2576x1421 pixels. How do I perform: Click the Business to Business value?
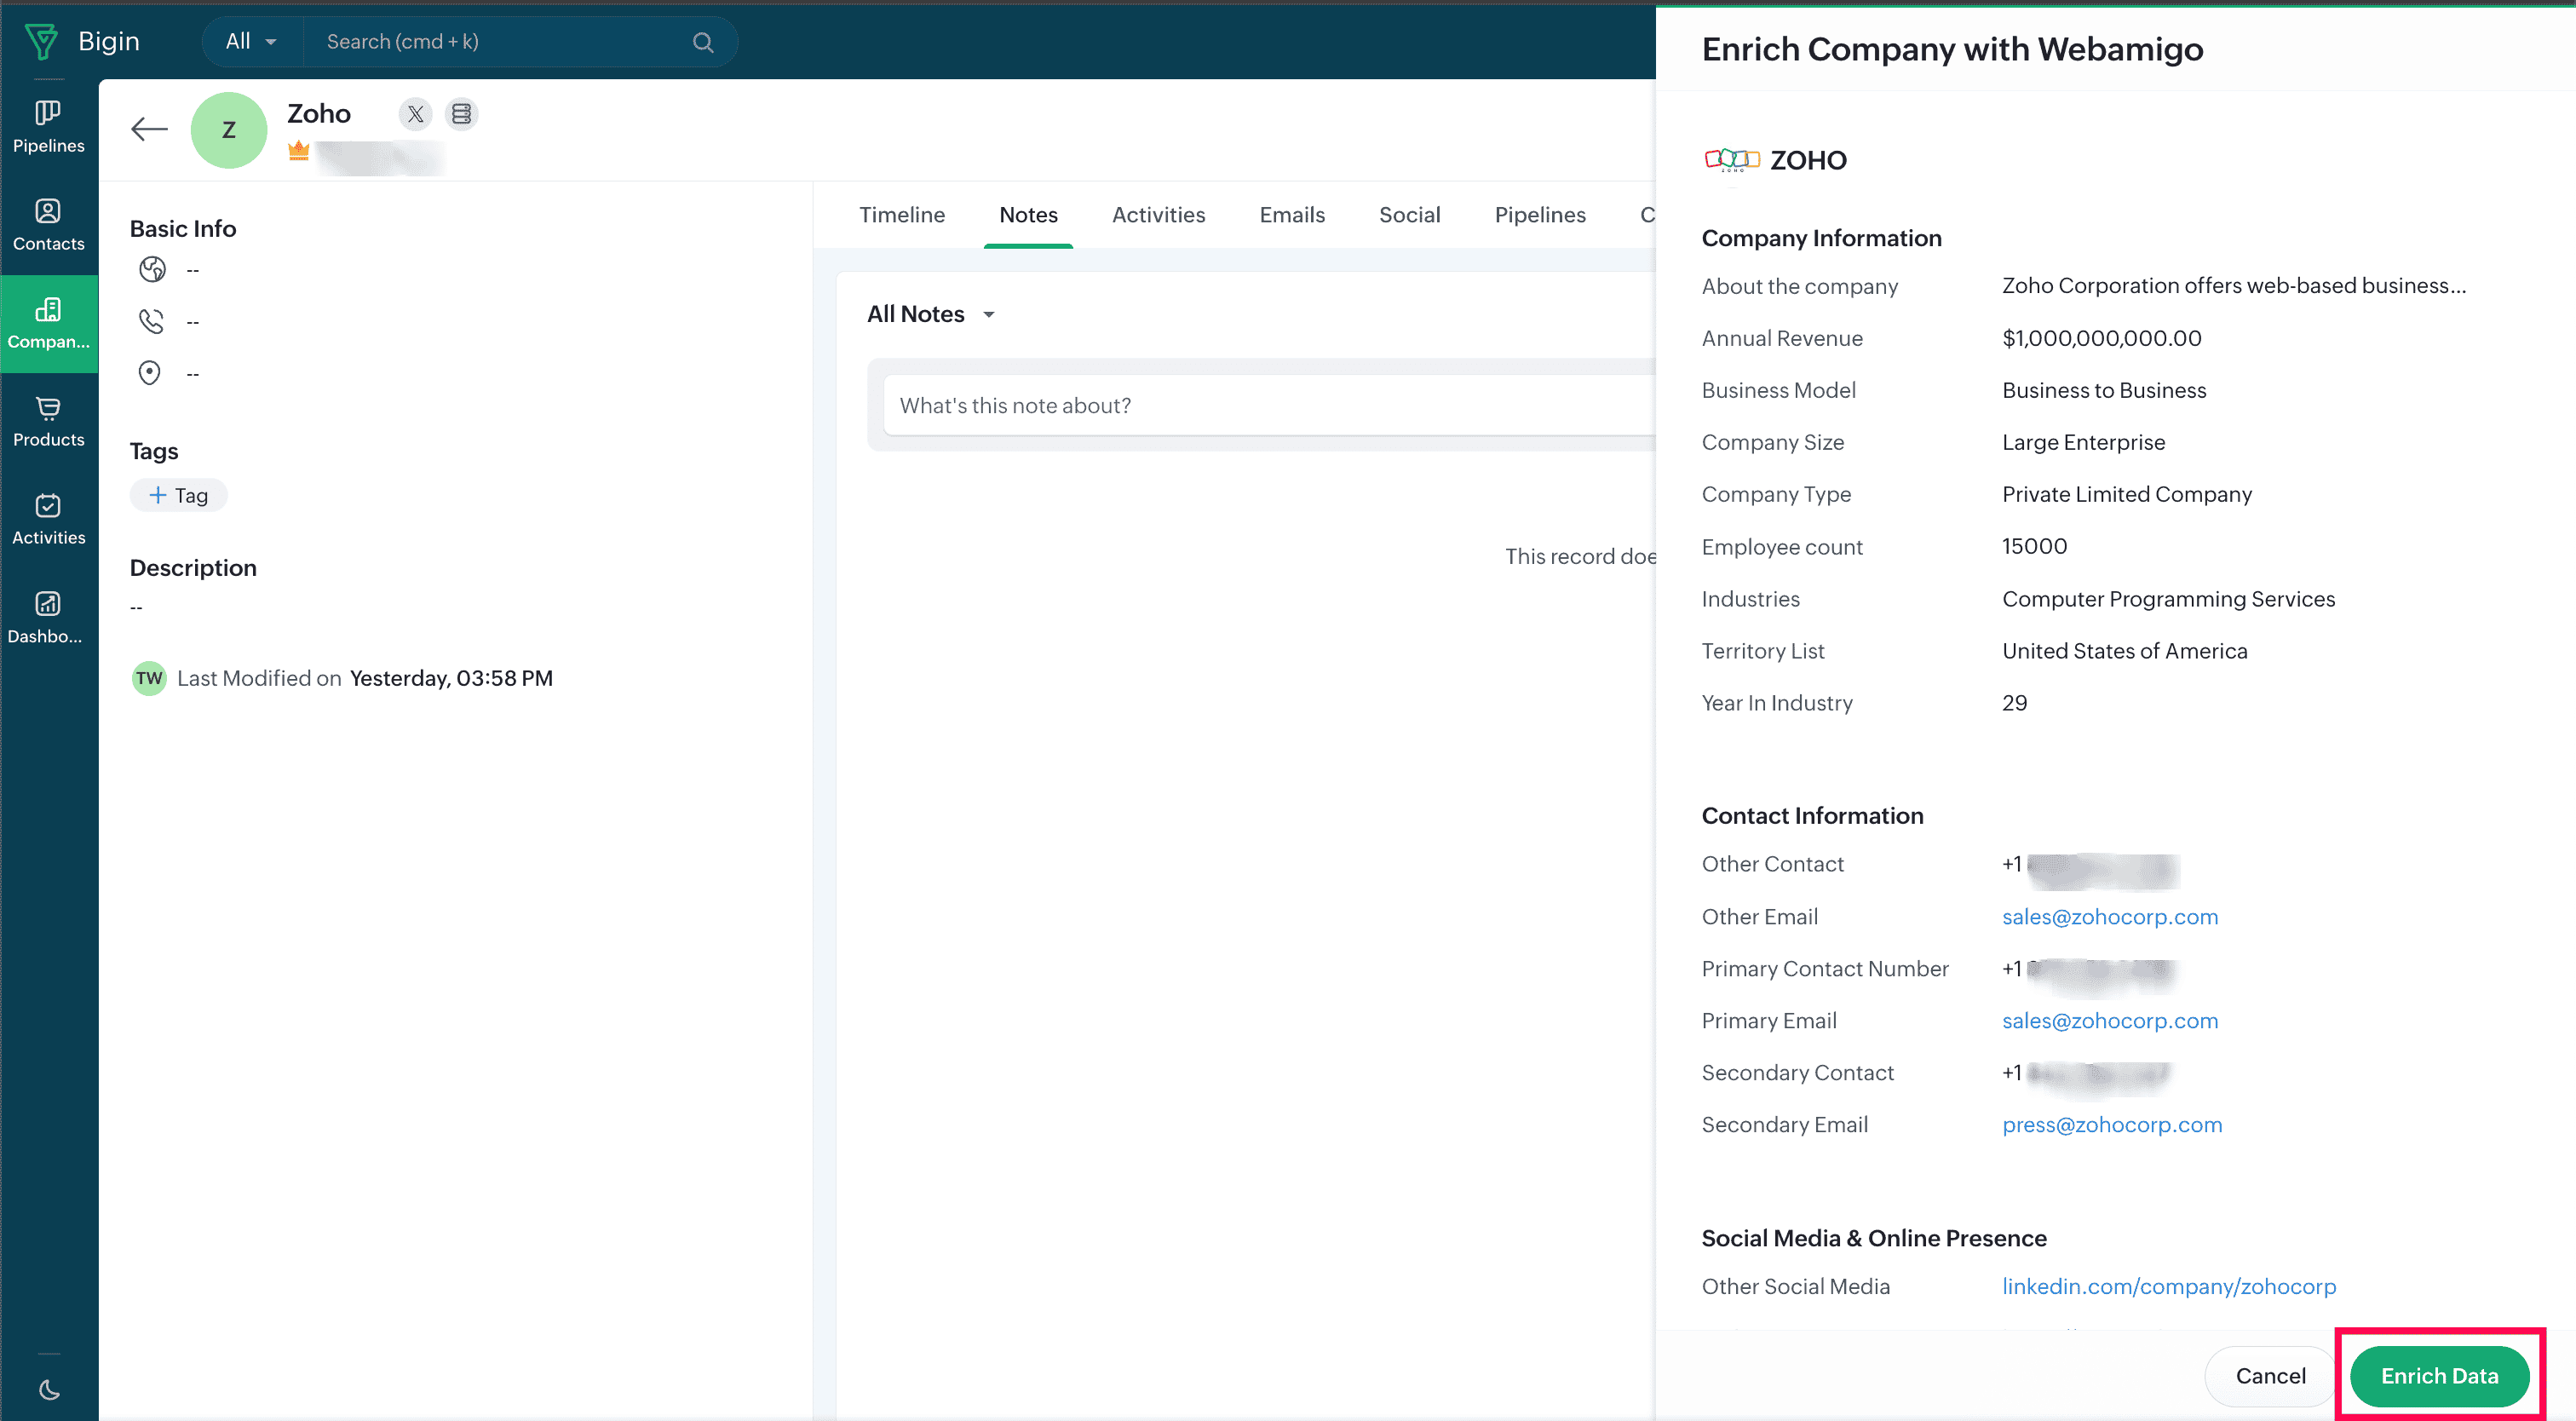pos(2104,390)
